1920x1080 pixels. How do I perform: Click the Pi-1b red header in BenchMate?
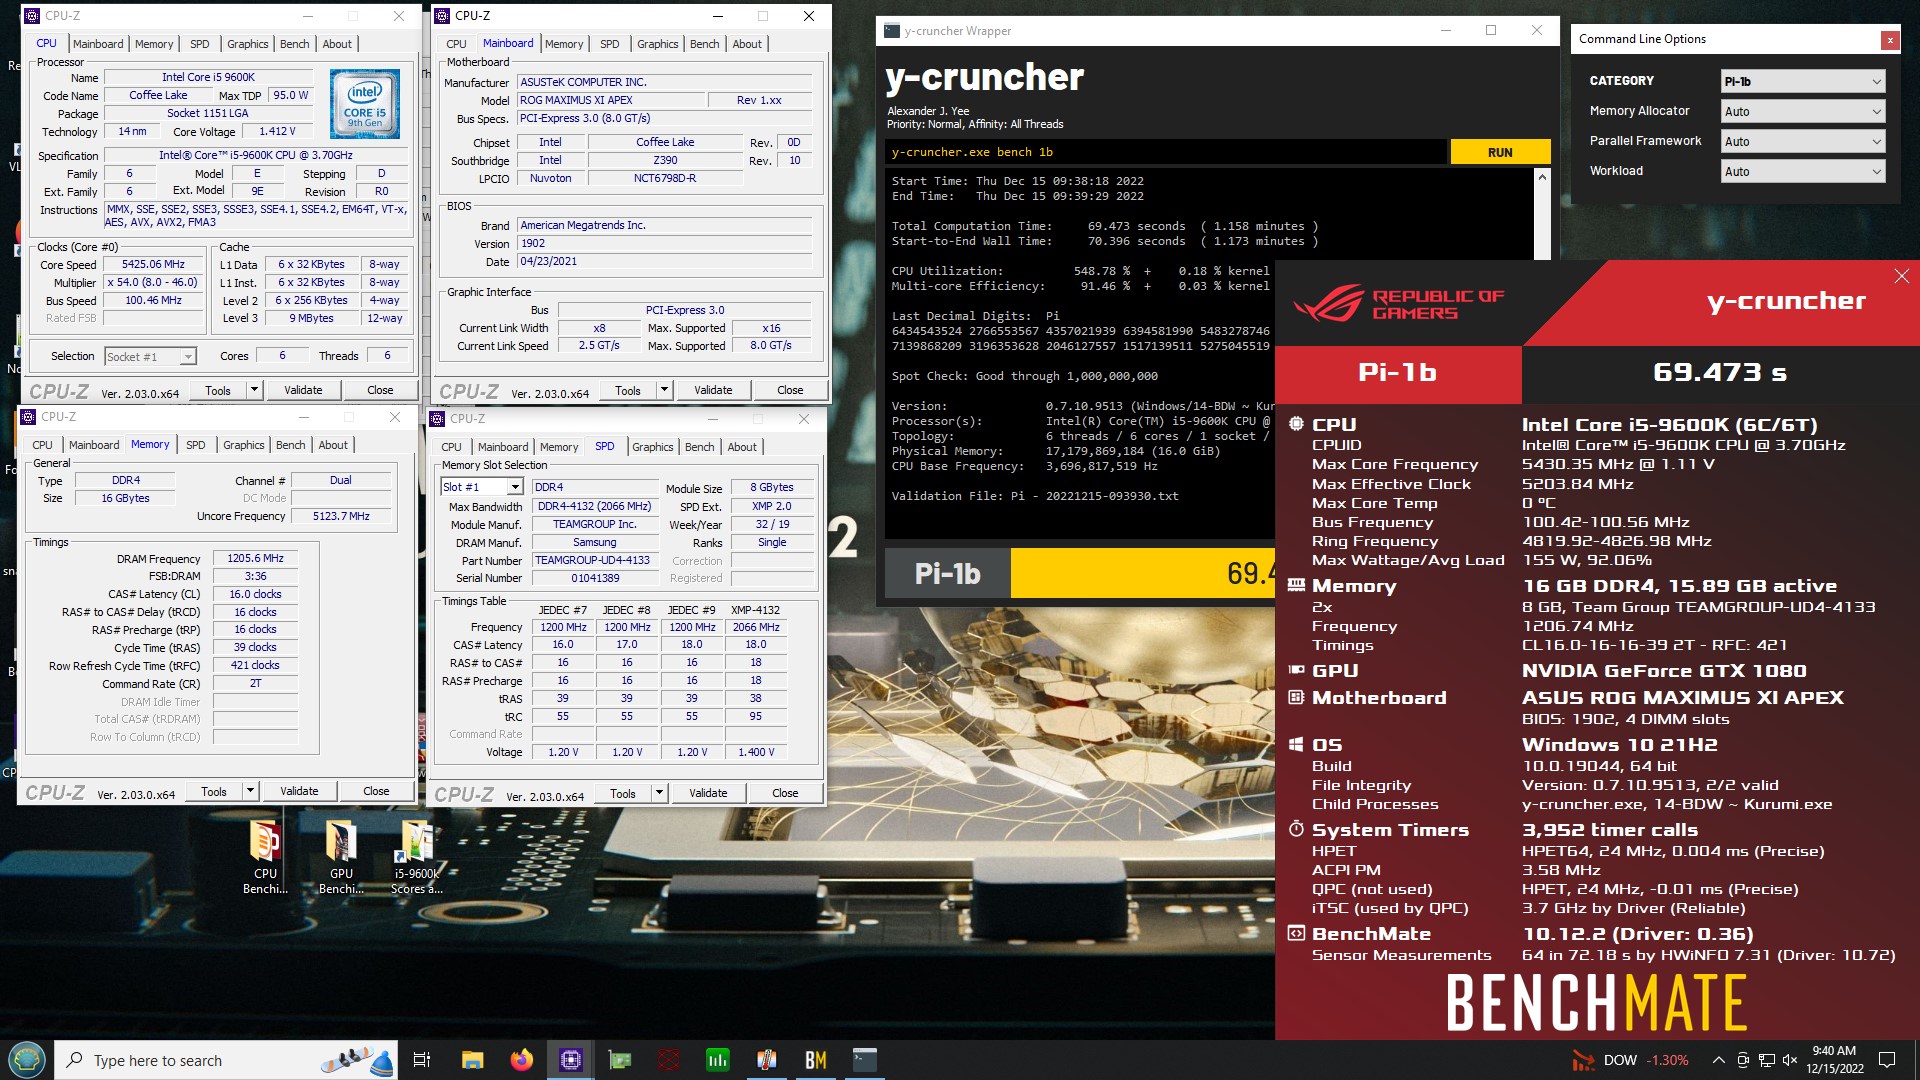pos(1398,372)
